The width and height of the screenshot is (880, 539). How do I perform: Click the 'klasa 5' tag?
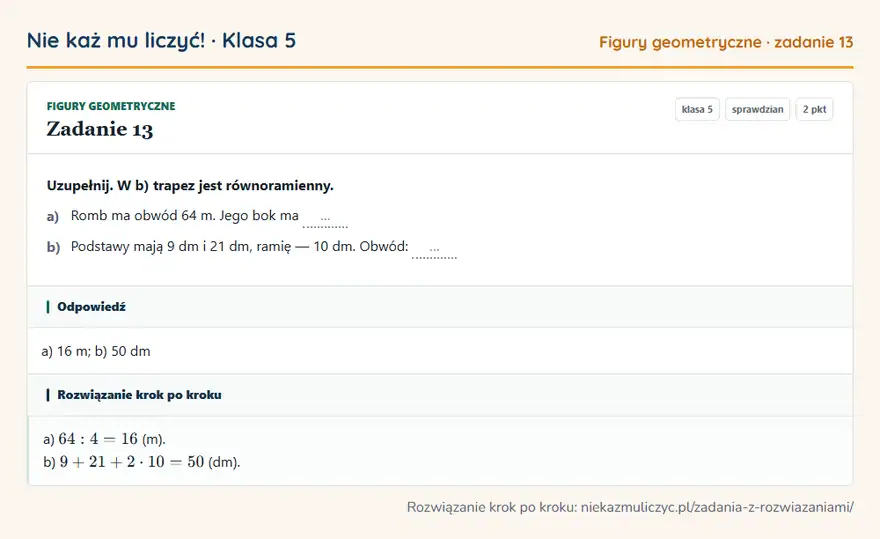(697, 109)
